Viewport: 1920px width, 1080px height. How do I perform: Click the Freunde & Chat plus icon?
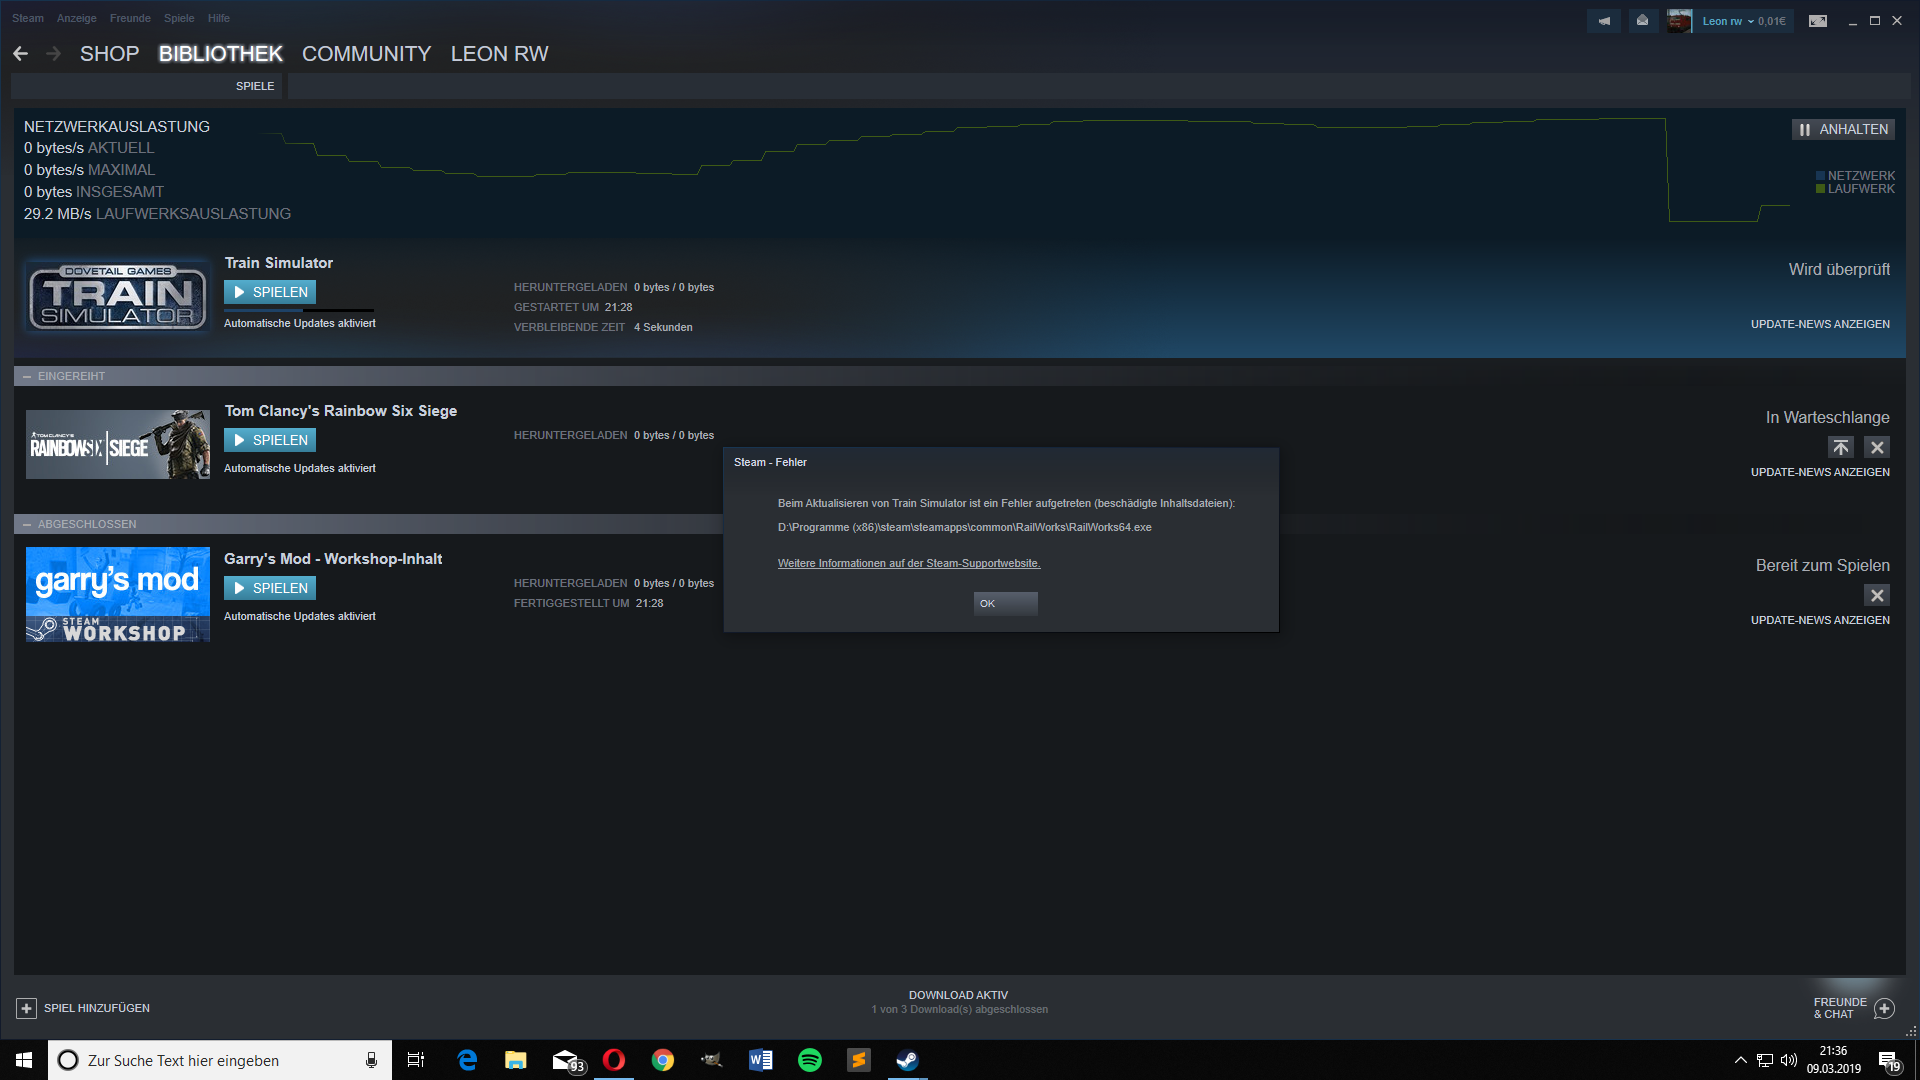[1884, 1008]
